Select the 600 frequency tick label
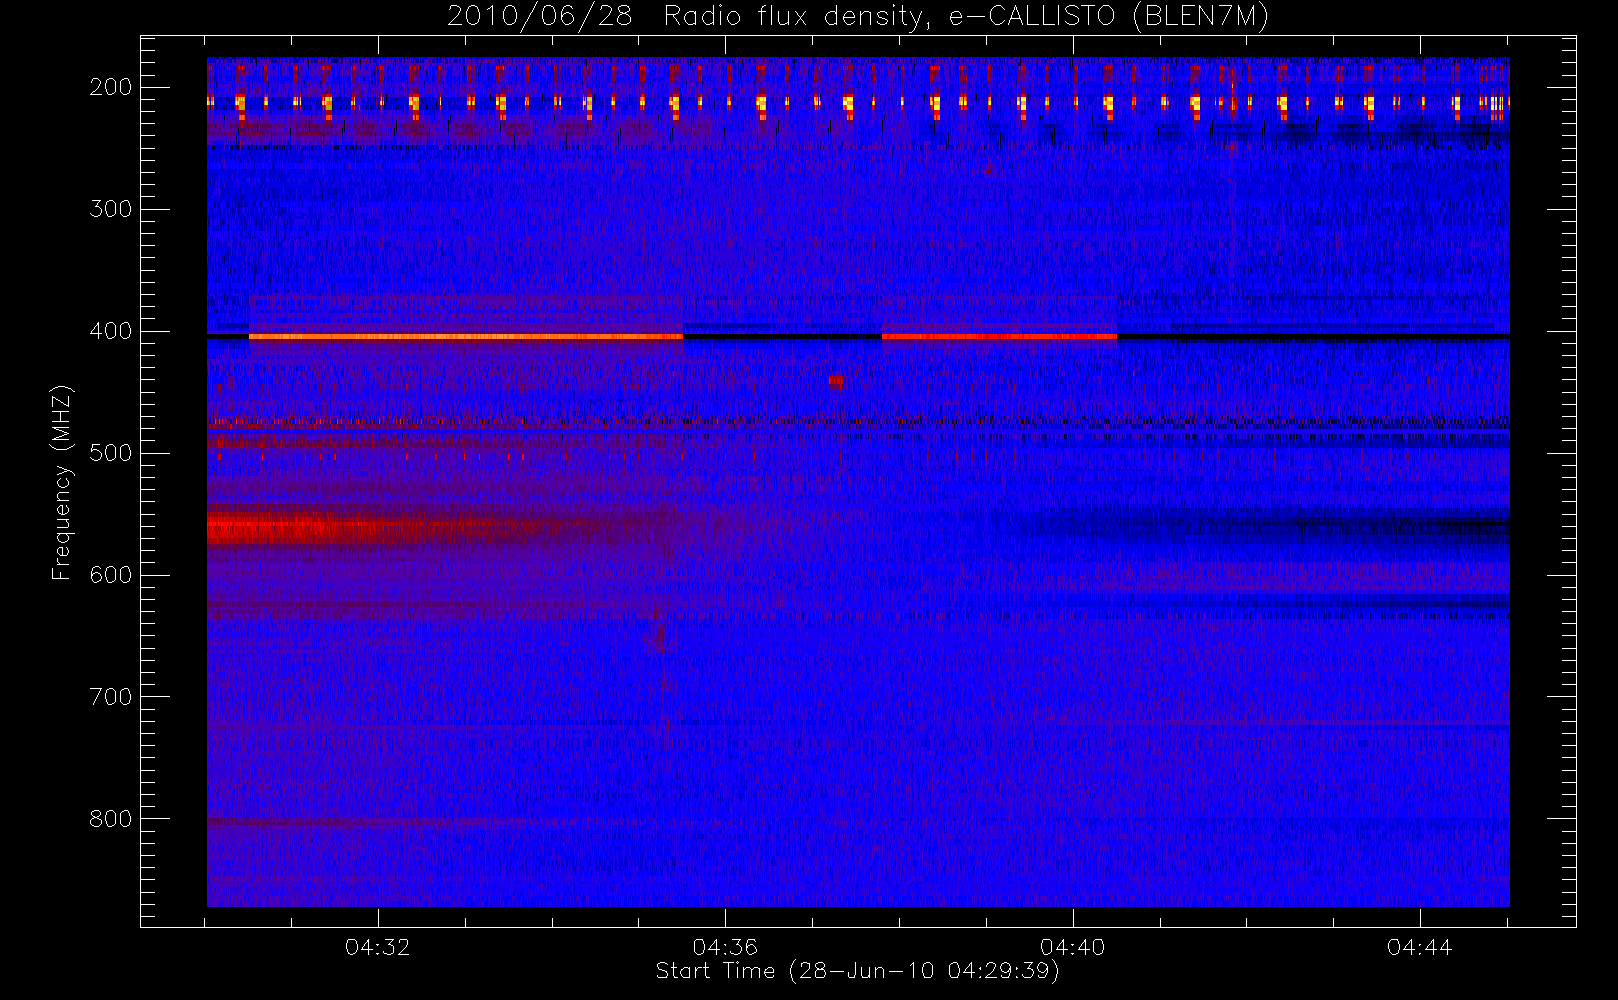This screenshot has width=1618, height=1000. pyautogui.click(x=110, y=575)
